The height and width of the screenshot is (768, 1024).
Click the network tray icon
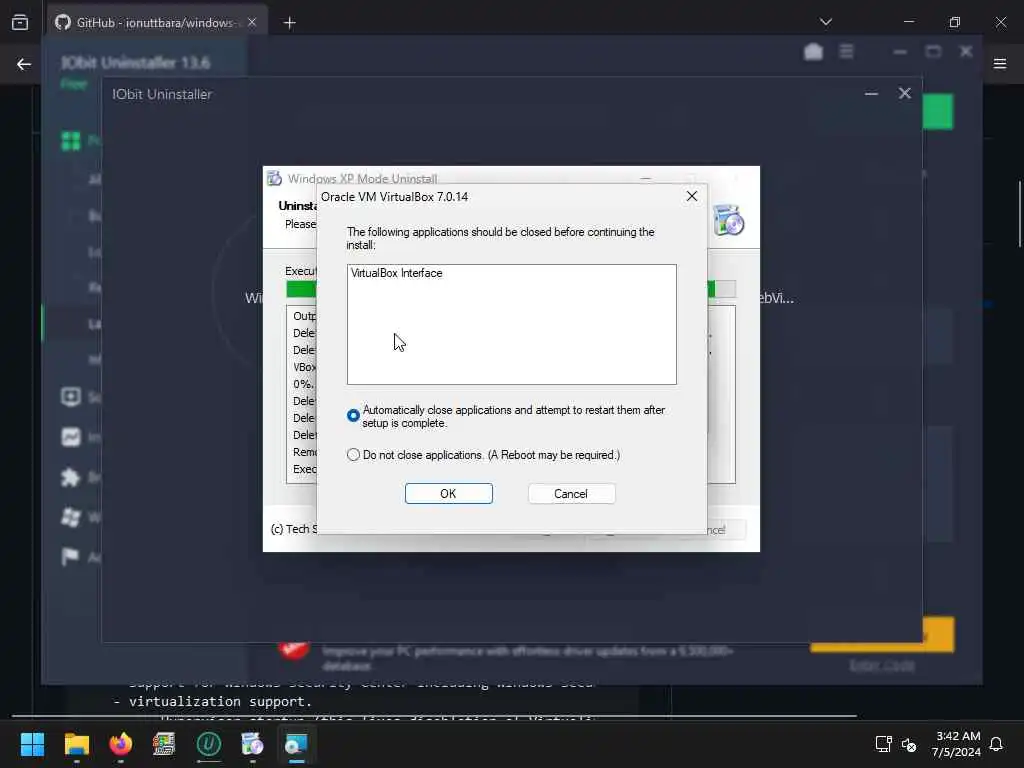(884, 744)
